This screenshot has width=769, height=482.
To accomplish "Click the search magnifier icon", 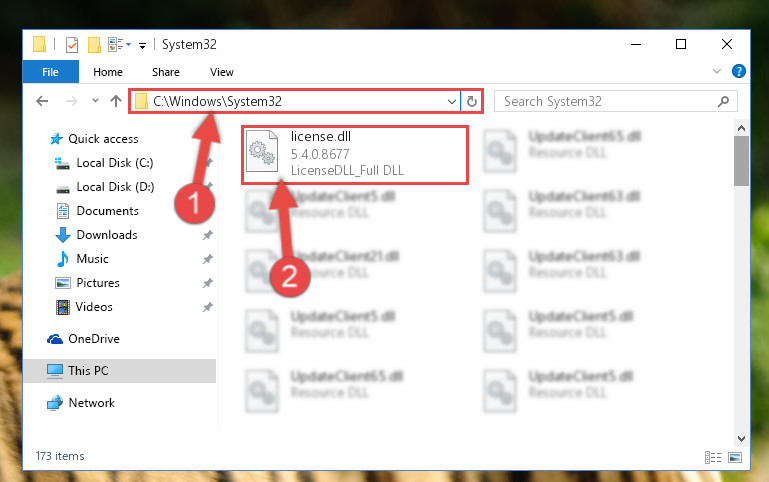I will [723, 101].
